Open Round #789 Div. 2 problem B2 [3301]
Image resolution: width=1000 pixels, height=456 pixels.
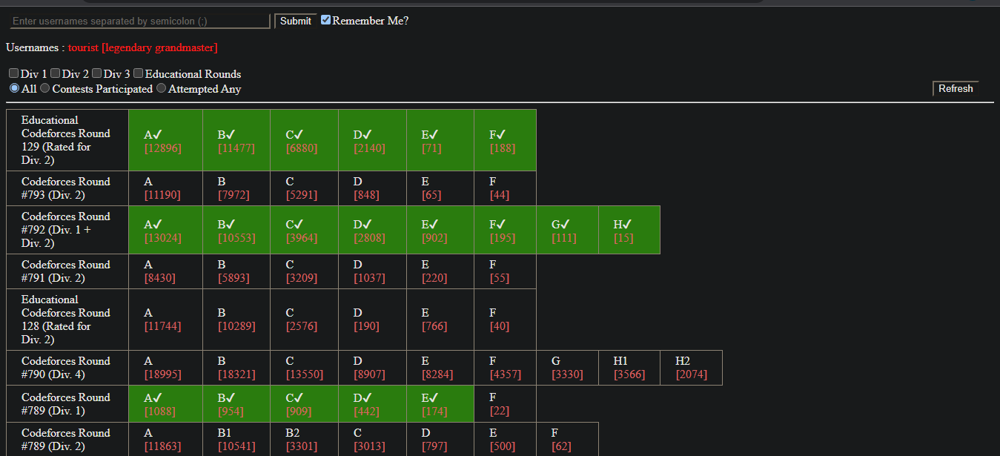pyautogui.click(x=304, y=439)
